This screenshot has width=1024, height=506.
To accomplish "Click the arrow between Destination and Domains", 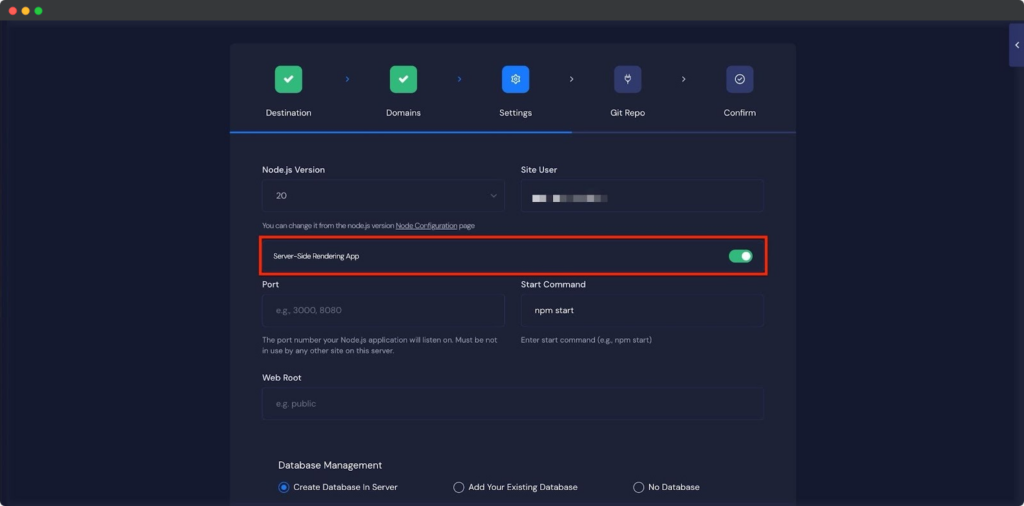I will tap(347, 79).
